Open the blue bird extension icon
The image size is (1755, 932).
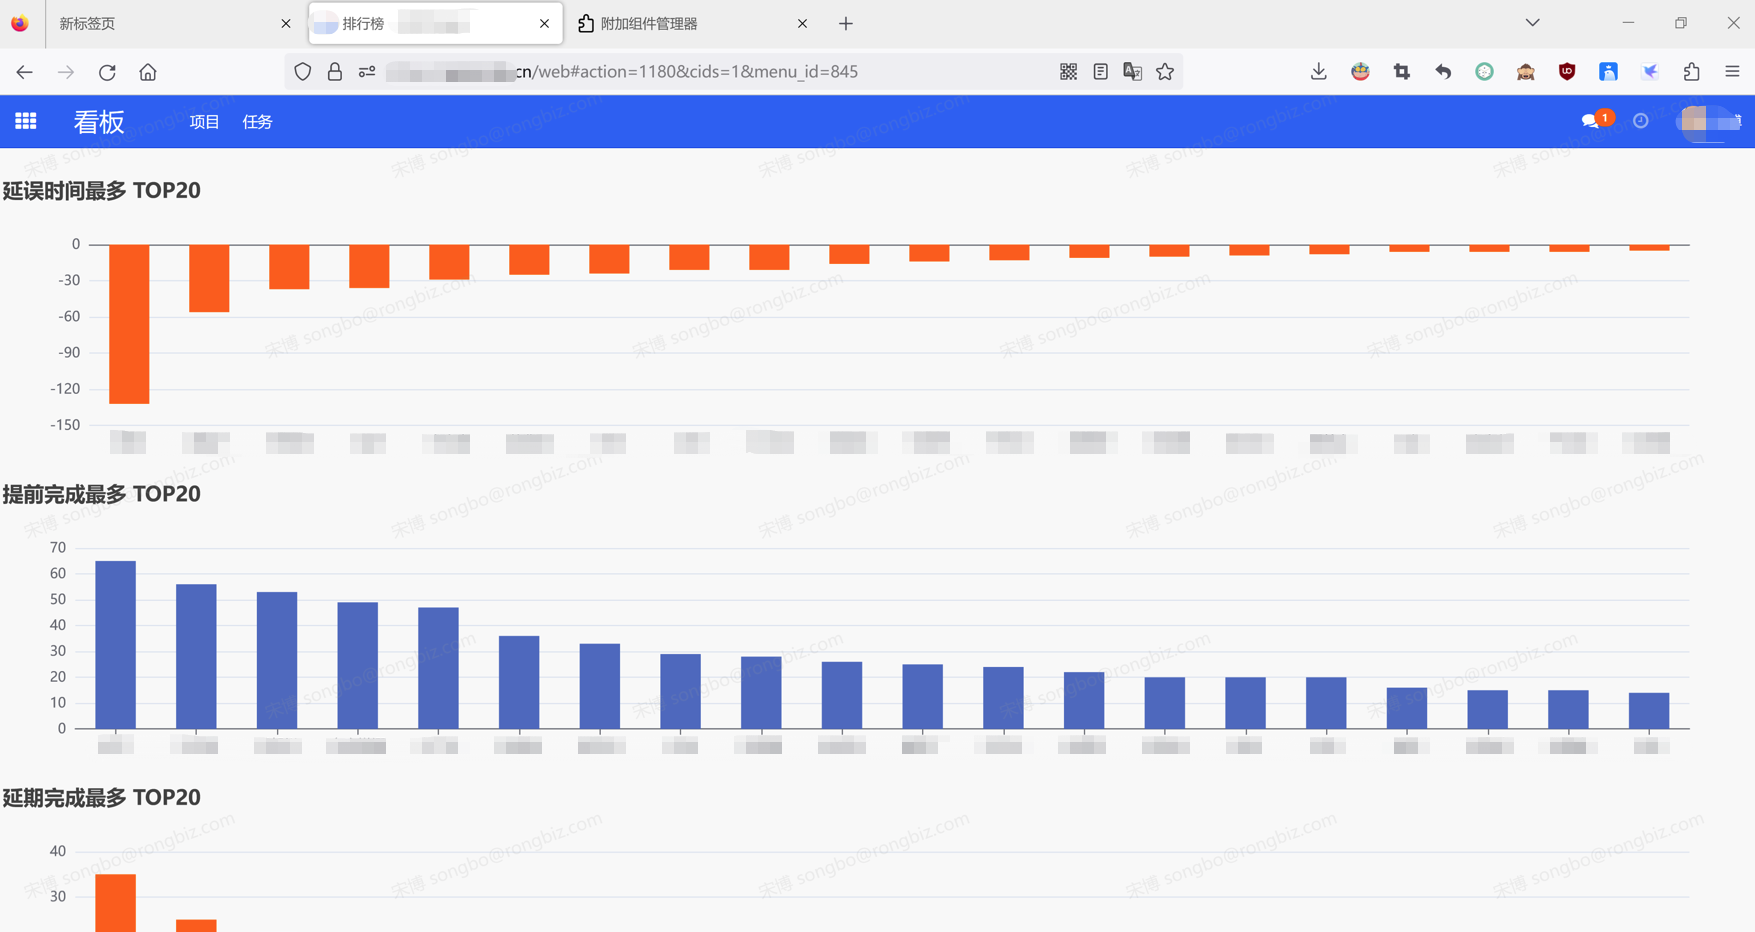pyautogui.click(x=1650, y=72)
